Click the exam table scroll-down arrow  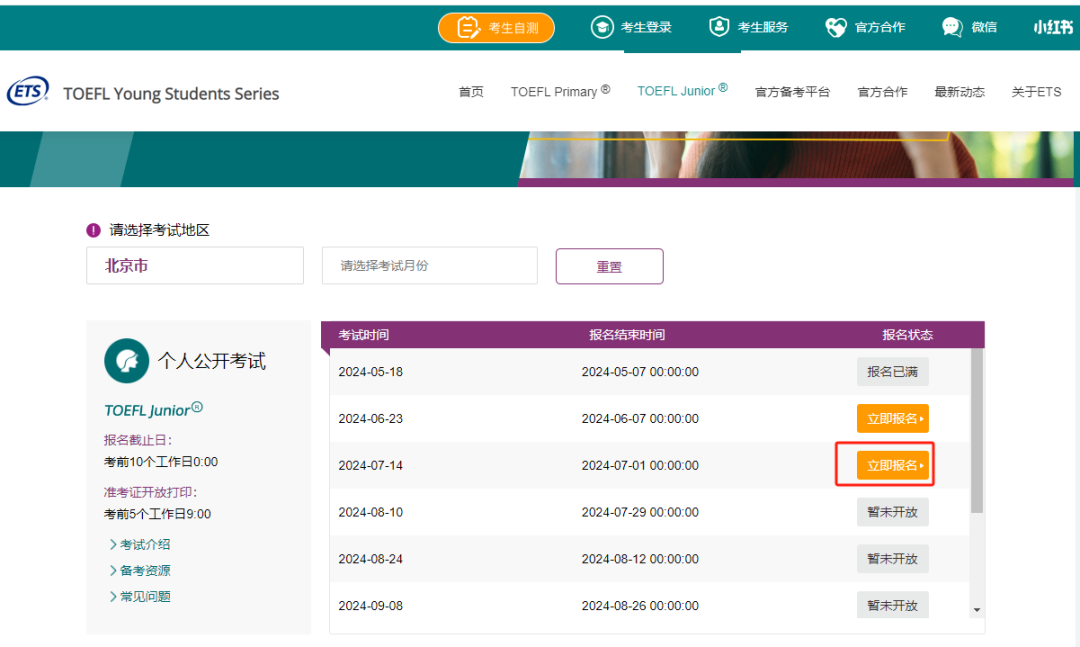[977, 610]
